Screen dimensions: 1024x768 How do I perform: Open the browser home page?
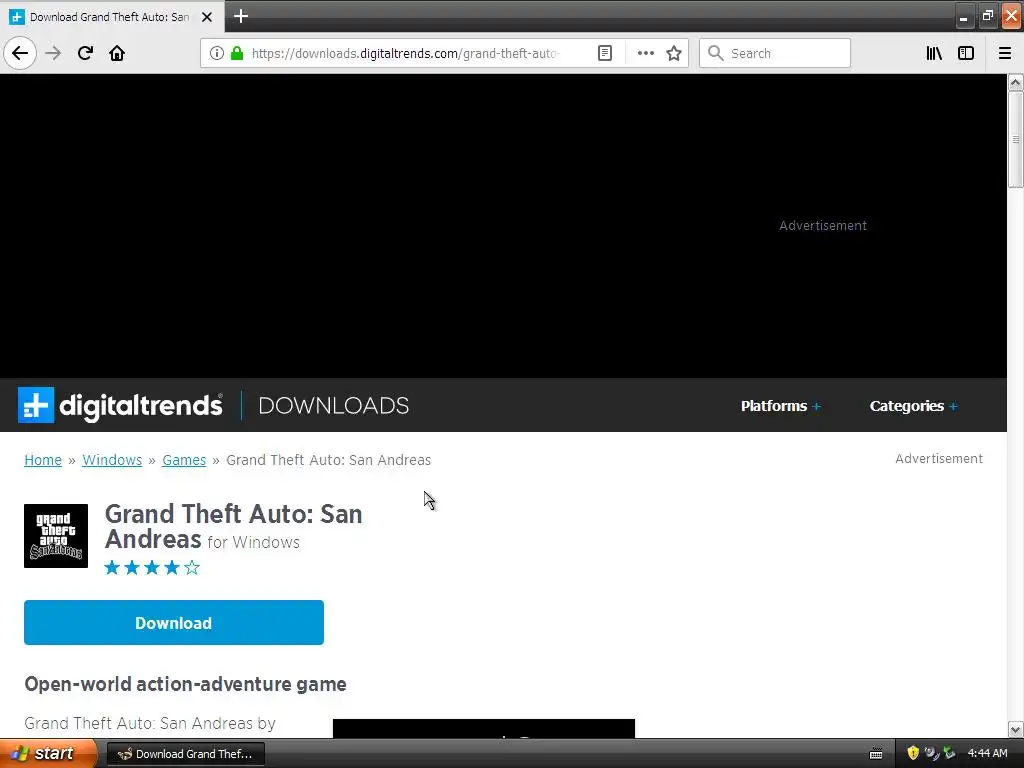point(117,53)
